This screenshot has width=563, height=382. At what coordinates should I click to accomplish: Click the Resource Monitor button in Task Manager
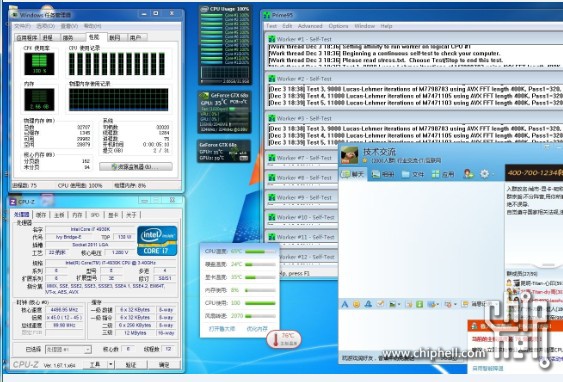(136, 167)
